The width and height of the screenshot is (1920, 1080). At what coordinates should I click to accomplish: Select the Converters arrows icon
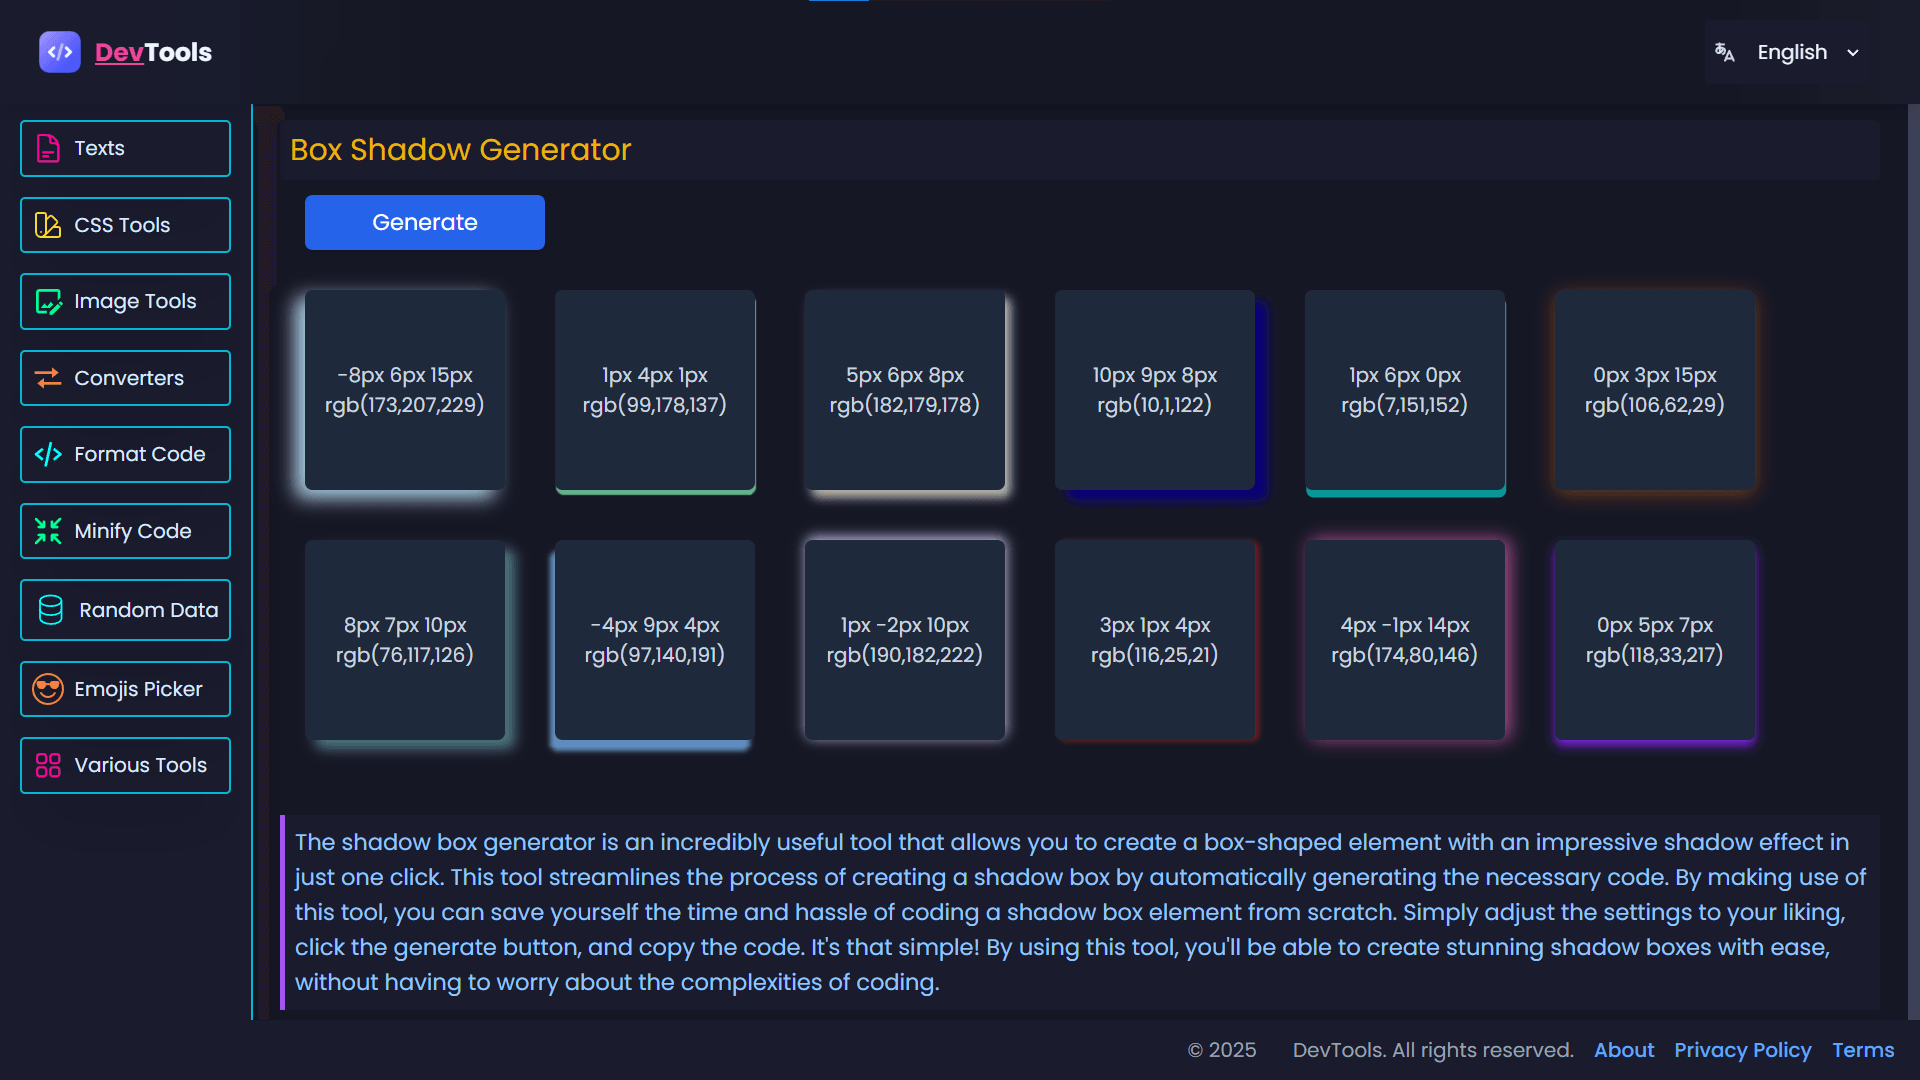coord(48,378)
